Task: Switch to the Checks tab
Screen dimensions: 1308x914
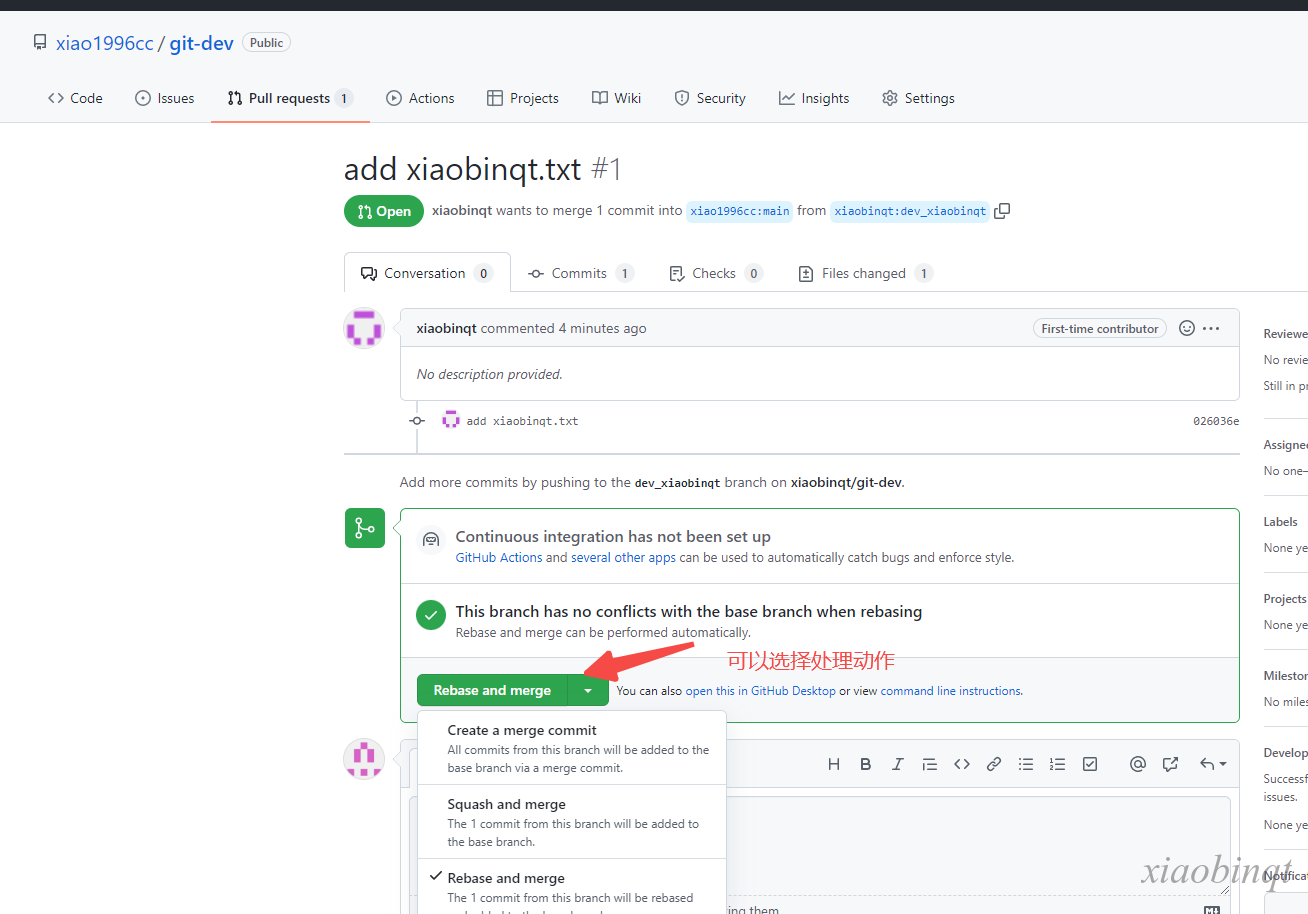Action: pyautogui.click(x=715, y=273)
